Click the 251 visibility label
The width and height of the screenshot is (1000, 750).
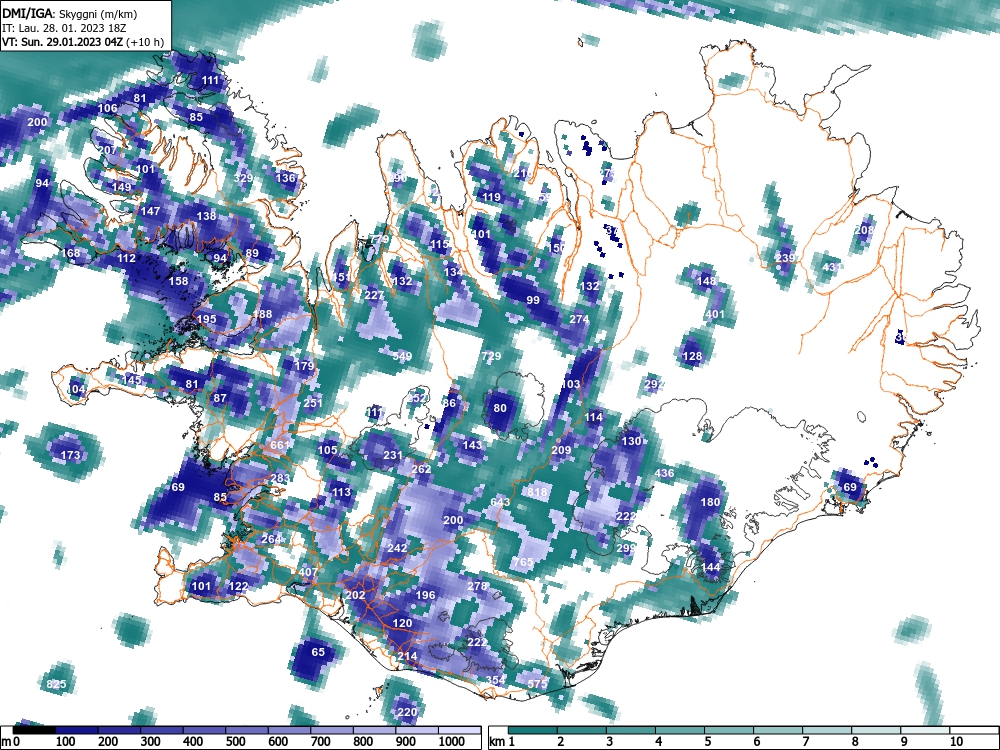pos(313,402)
